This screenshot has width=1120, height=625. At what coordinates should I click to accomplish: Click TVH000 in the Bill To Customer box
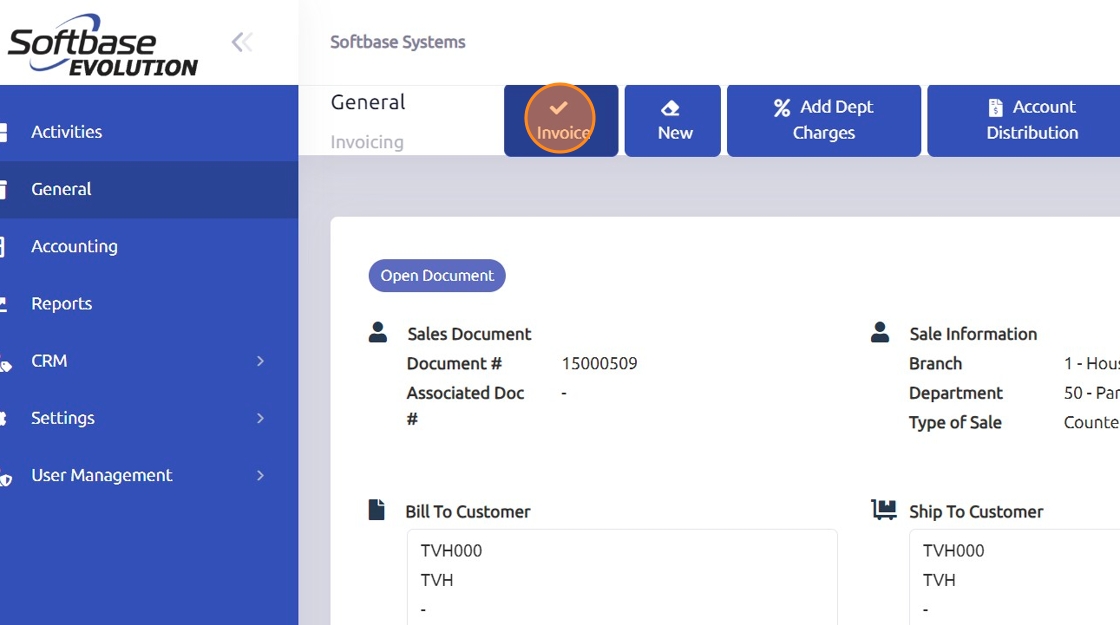tap(451, 551)
